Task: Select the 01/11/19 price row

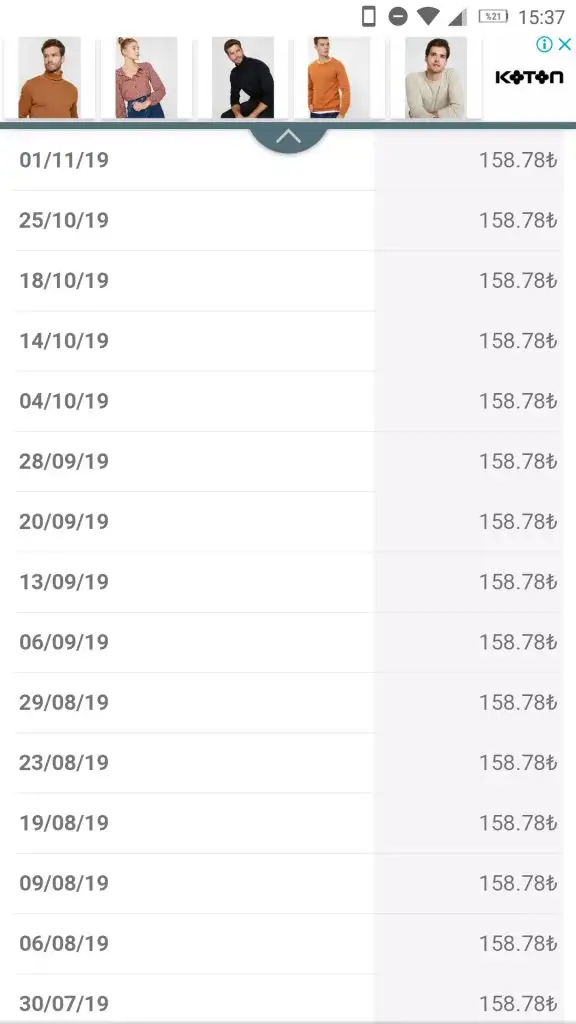Action: click(x=288, y=160)
